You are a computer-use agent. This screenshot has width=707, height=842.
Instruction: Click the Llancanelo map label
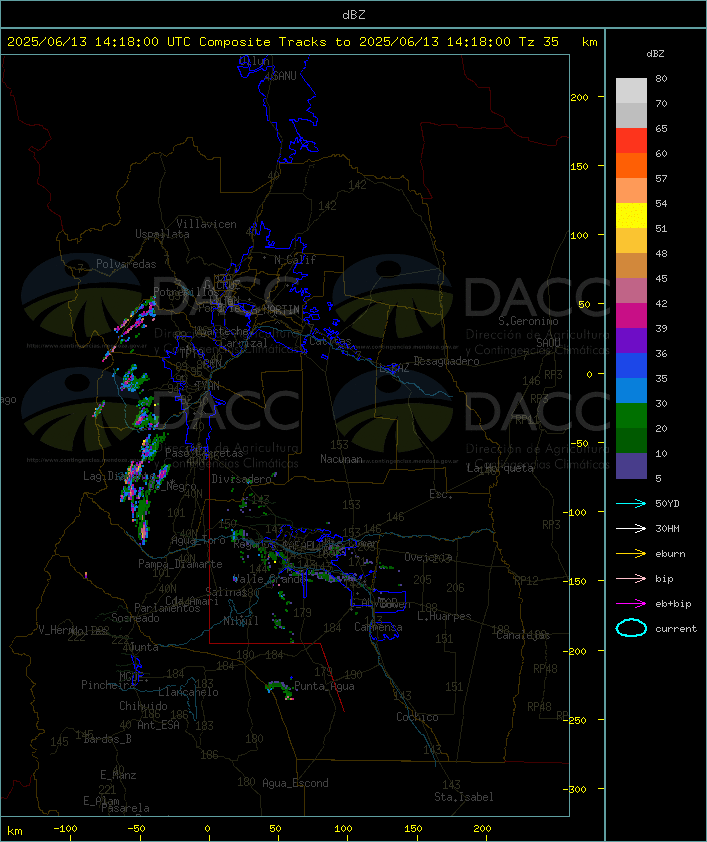188,692
